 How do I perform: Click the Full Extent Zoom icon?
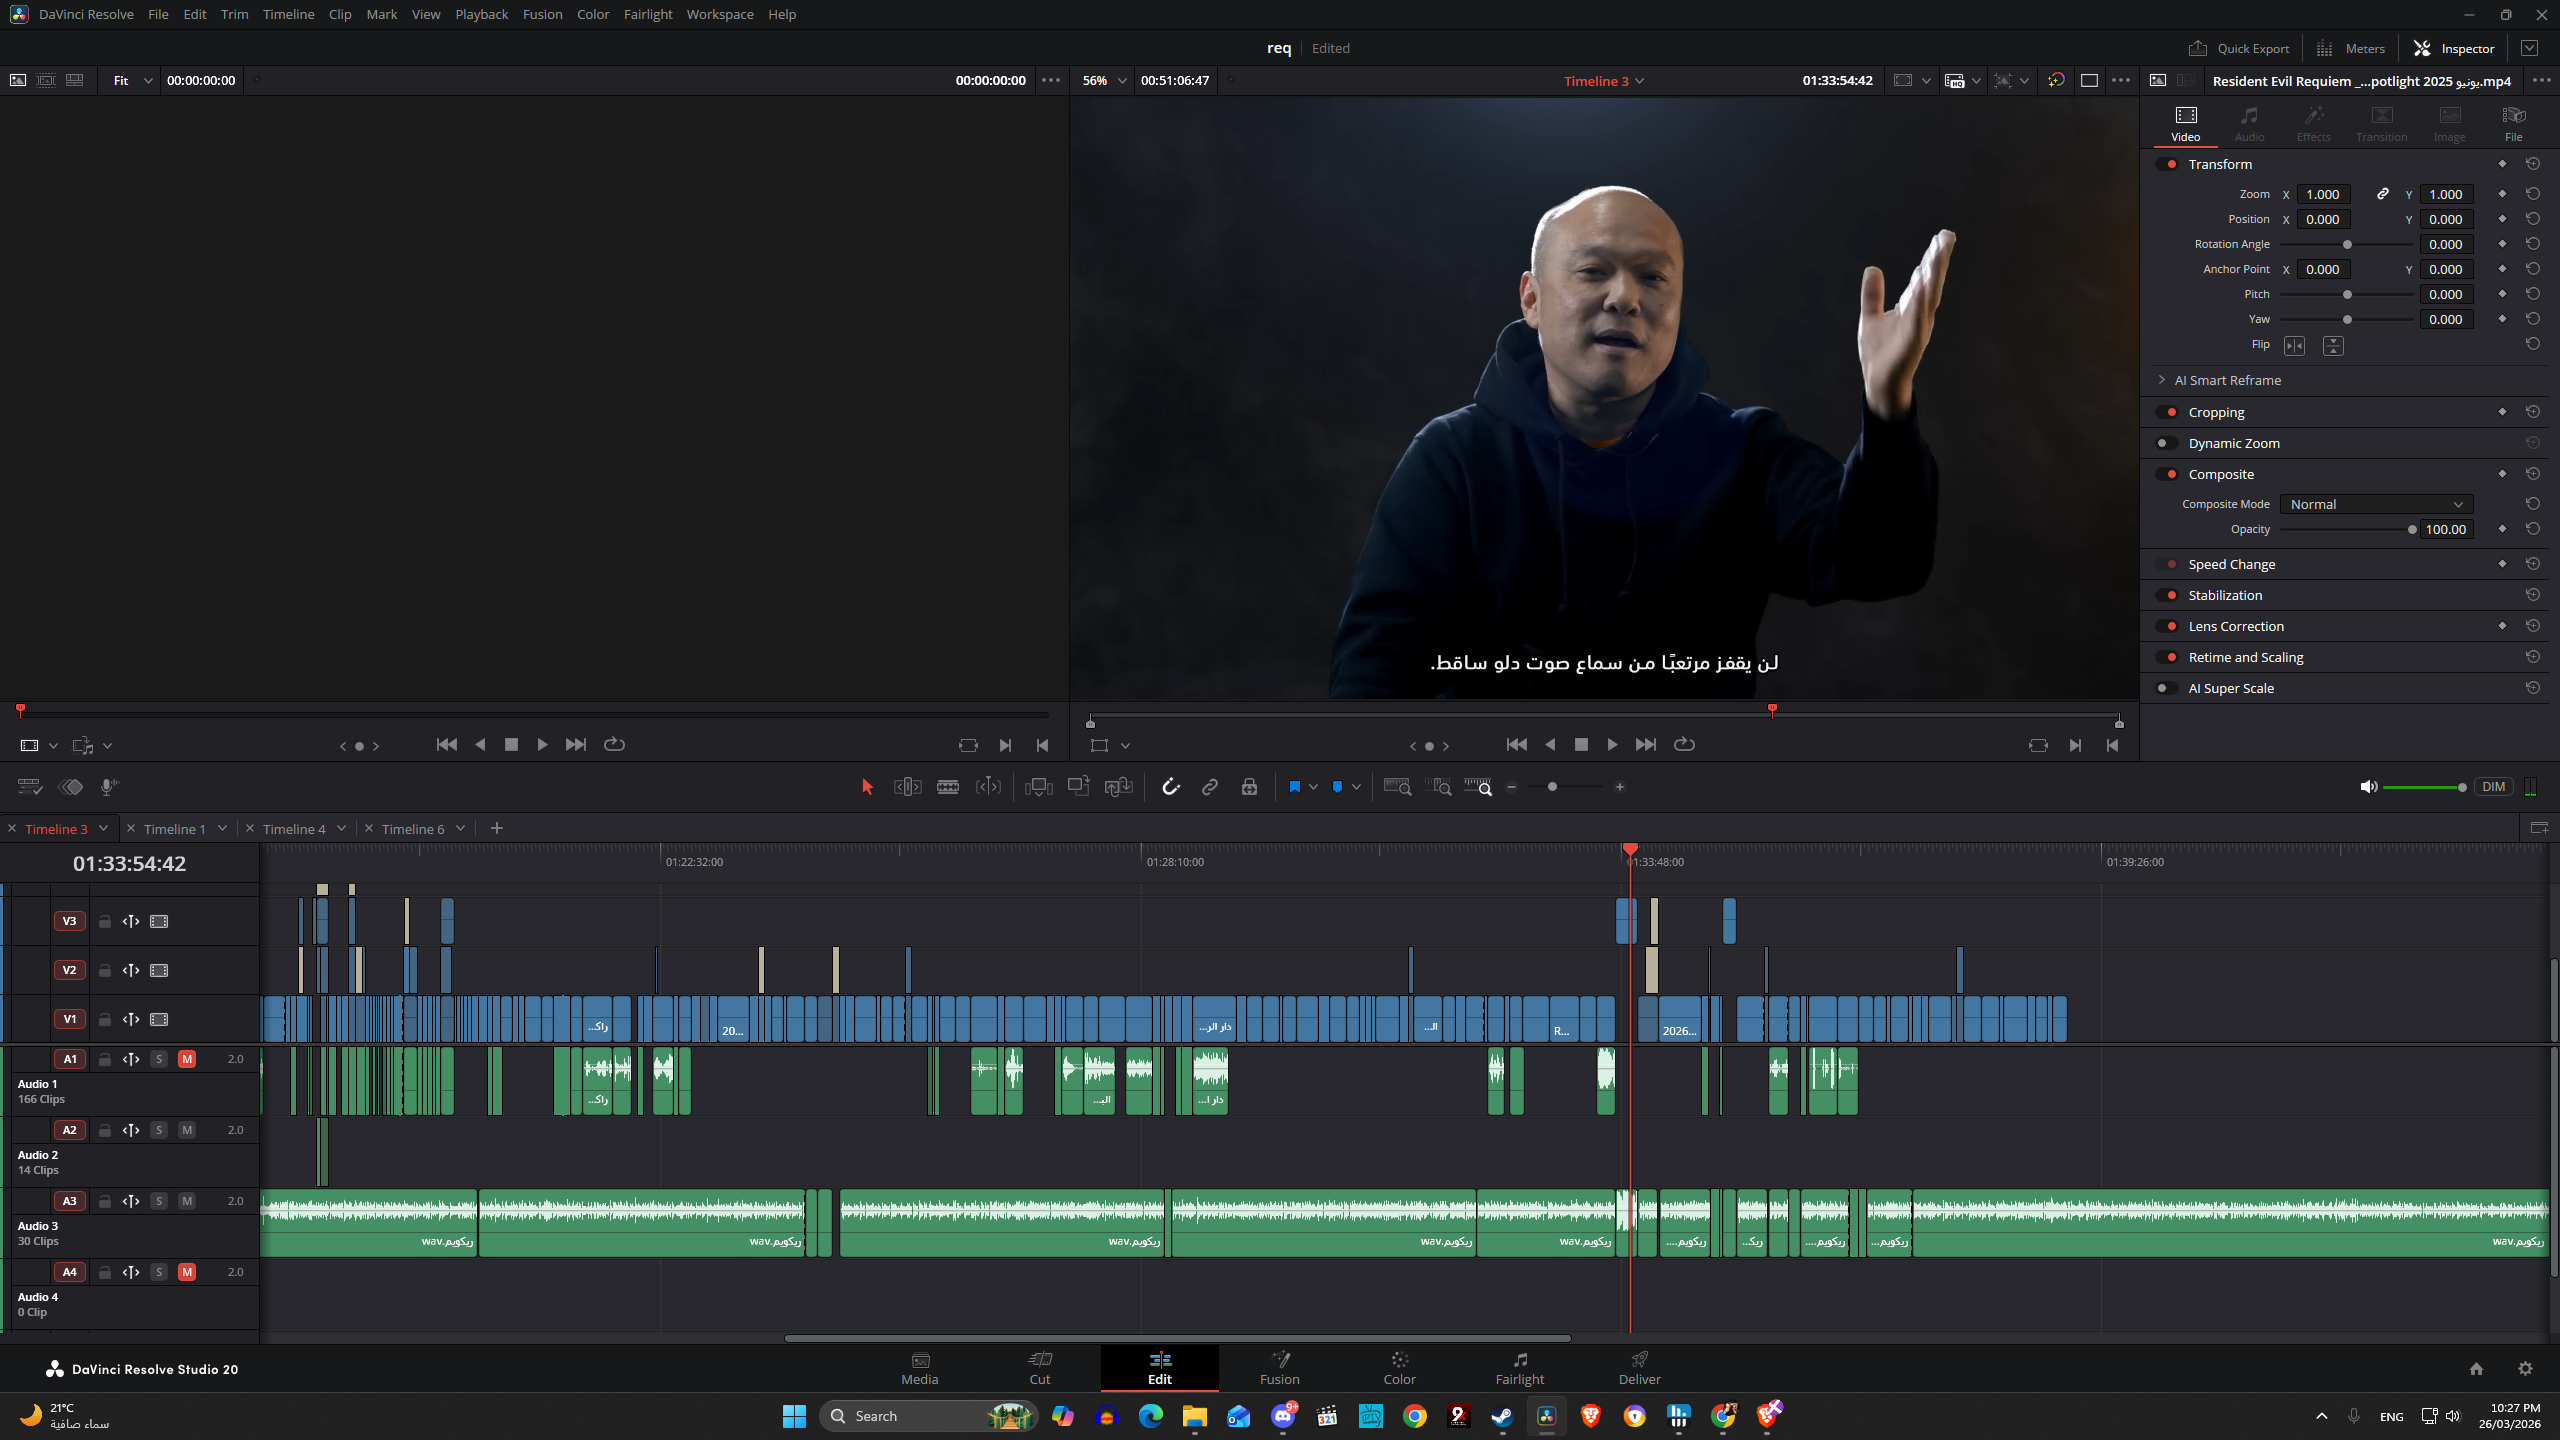[x=1397, y=787]
